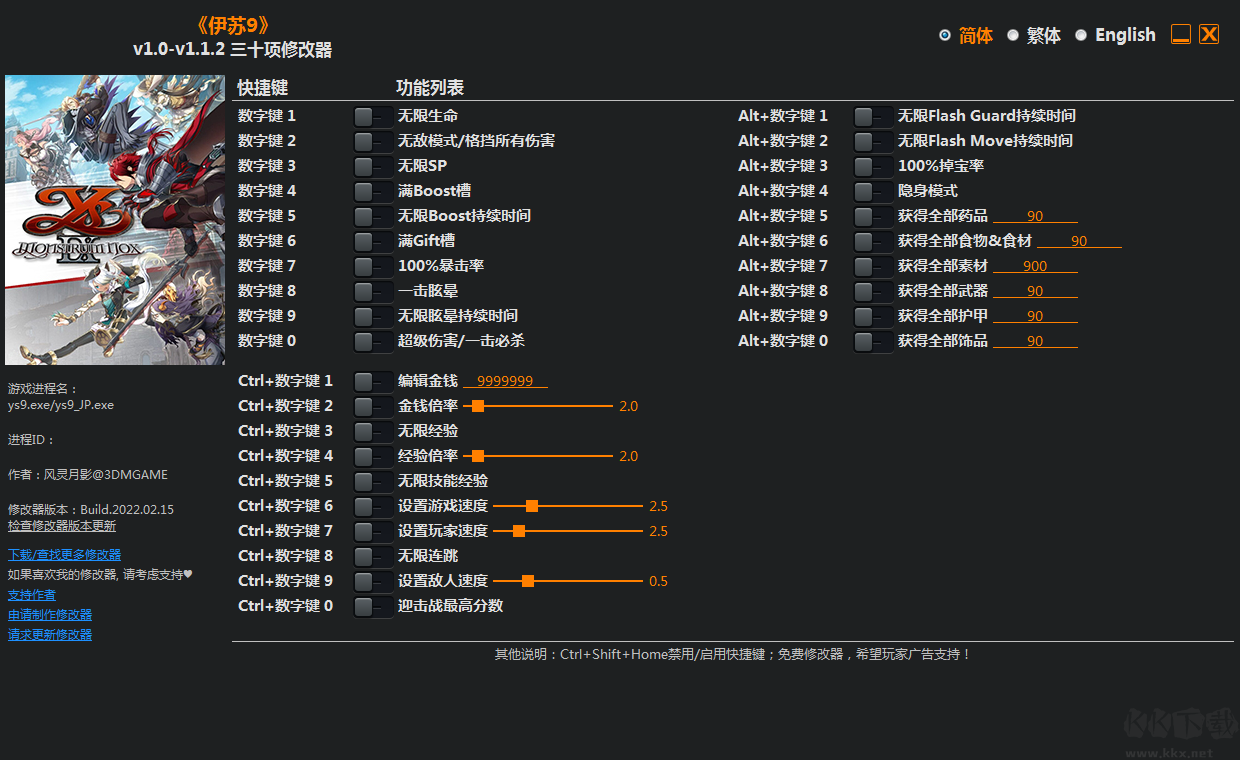Image resolution: width=1240 pixels, height=760 pixels.
Task: Turn on 获得全部护甲 switch
Action: click(x=873, y=317)
